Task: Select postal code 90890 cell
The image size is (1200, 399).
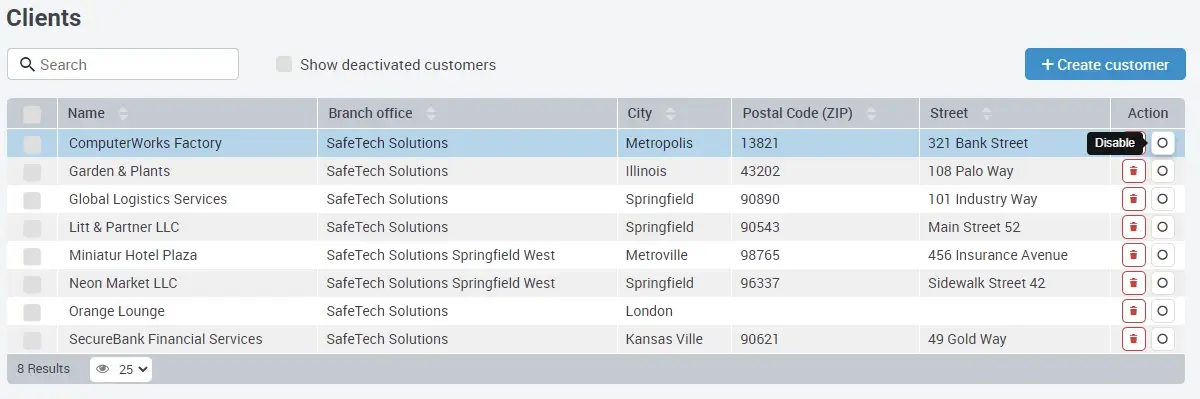Action: click(761, 199)
